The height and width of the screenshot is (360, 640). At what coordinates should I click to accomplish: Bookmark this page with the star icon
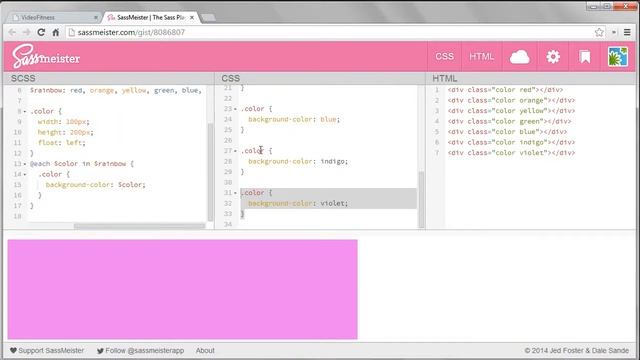[599, 32]
